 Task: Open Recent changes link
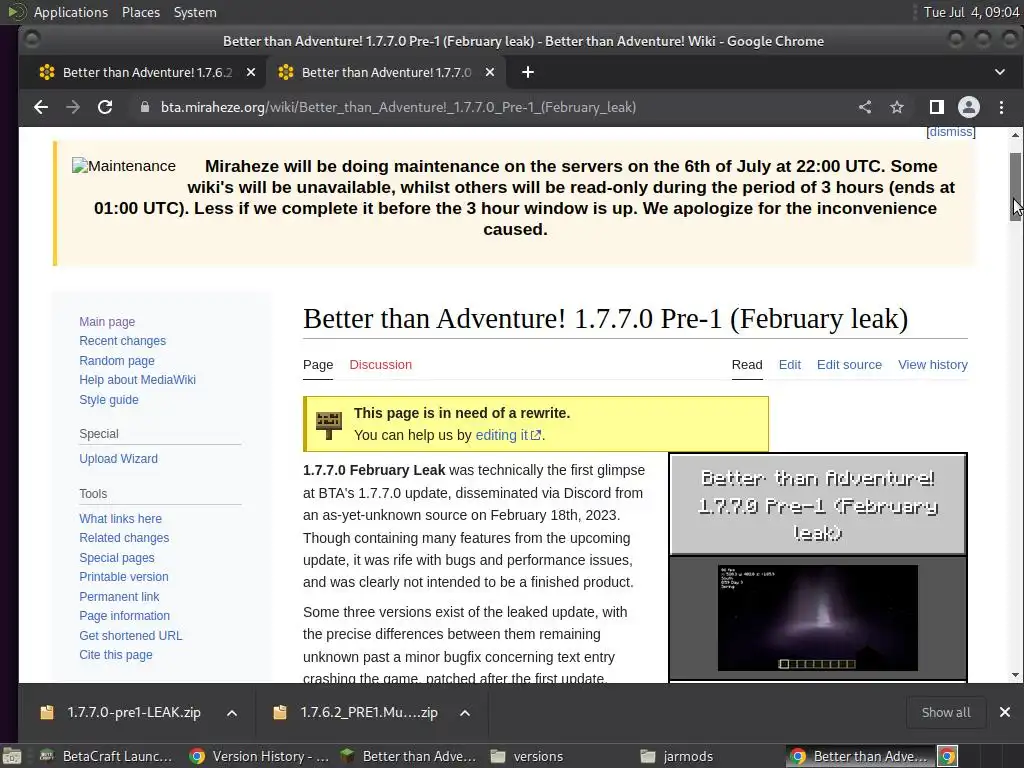click(x=122, y=341)
